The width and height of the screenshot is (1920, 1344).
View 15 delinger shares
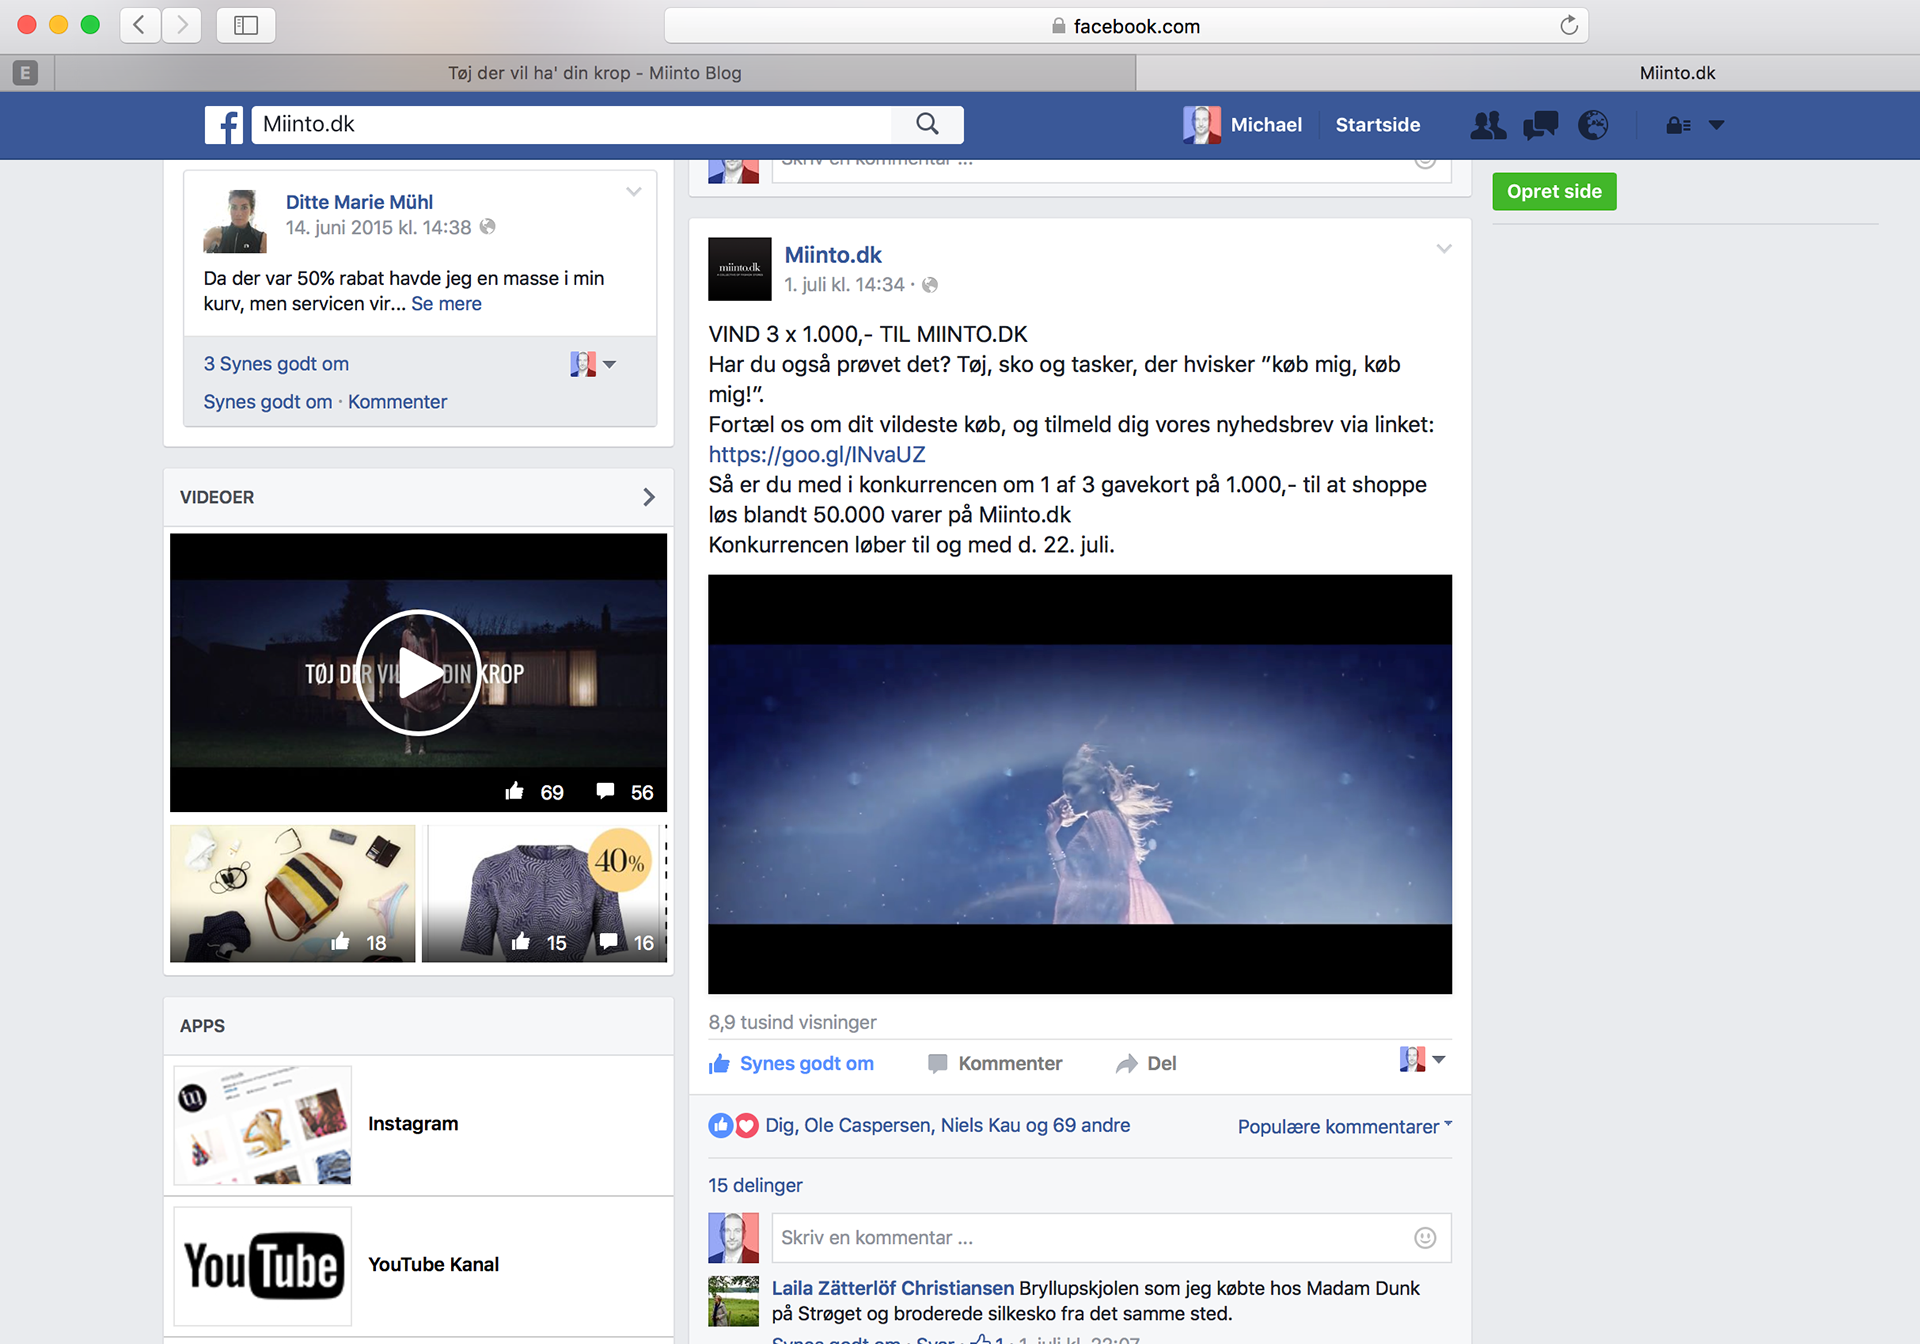755,1186
